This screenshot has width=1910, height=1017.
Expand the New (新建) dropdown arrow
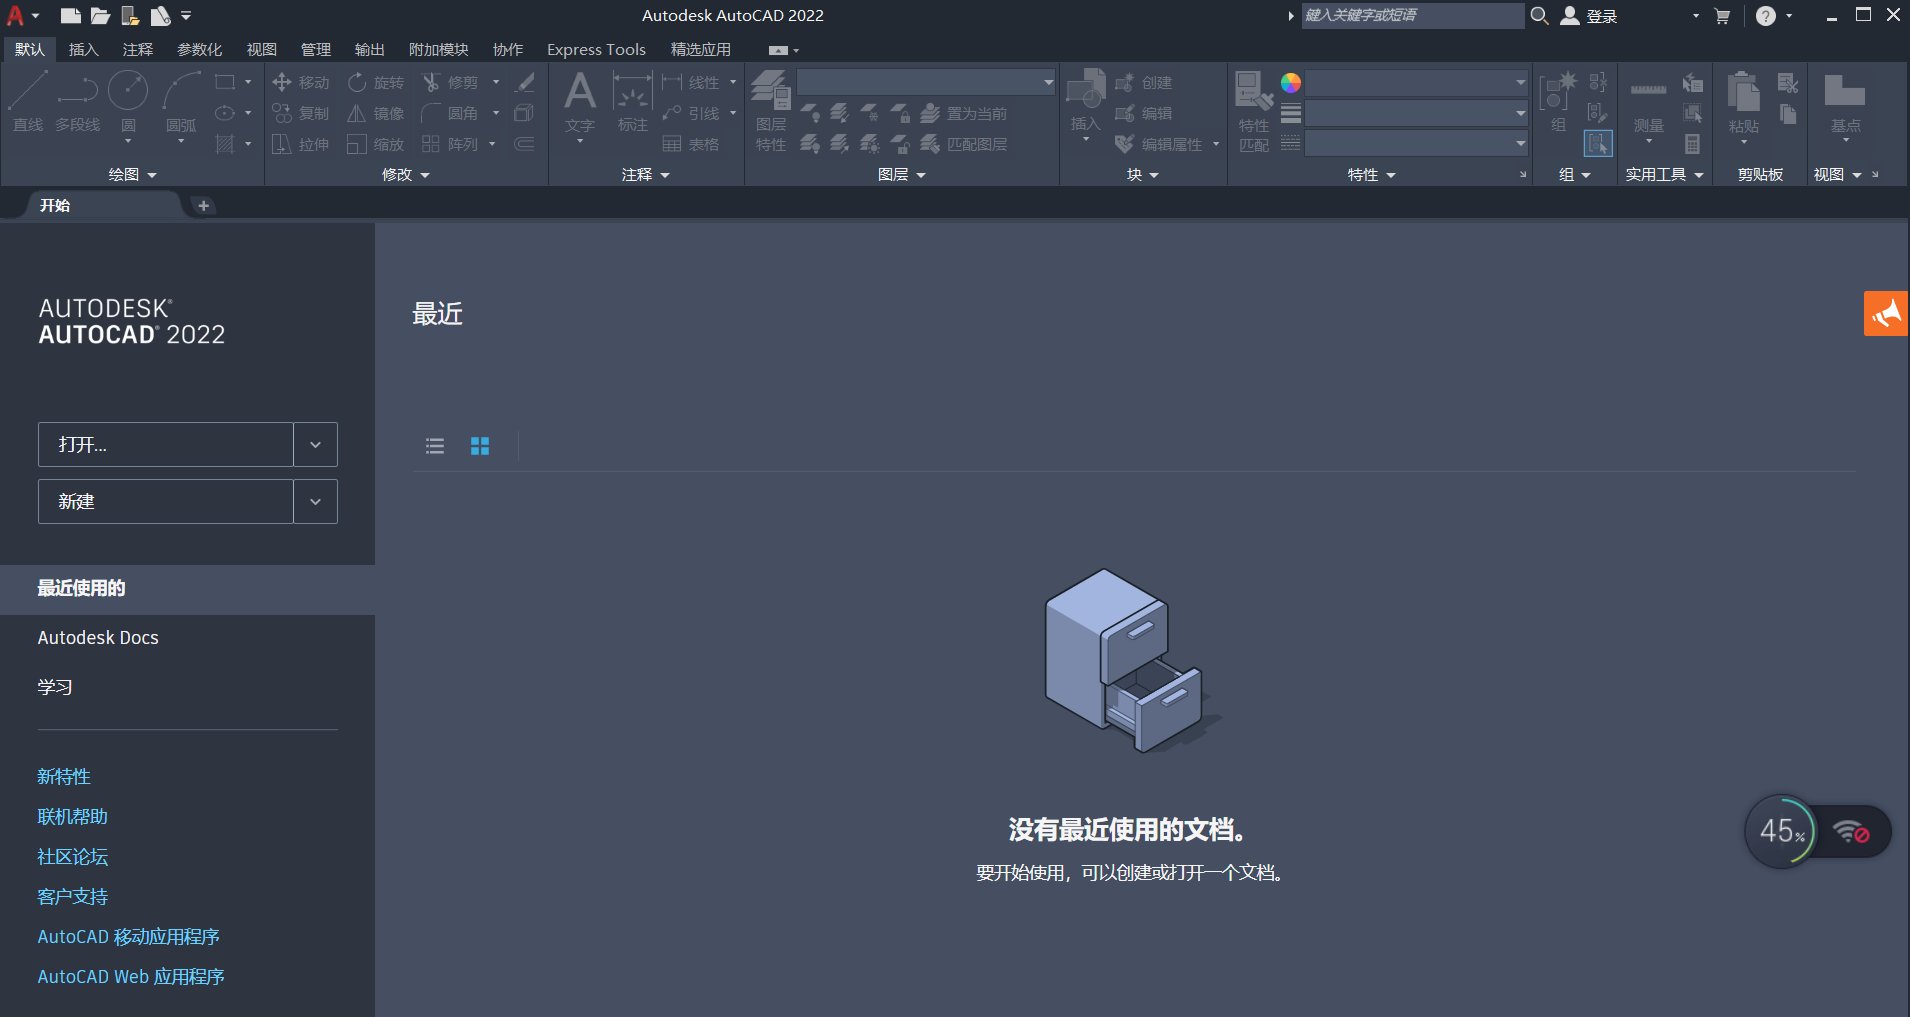click(315, 502)
